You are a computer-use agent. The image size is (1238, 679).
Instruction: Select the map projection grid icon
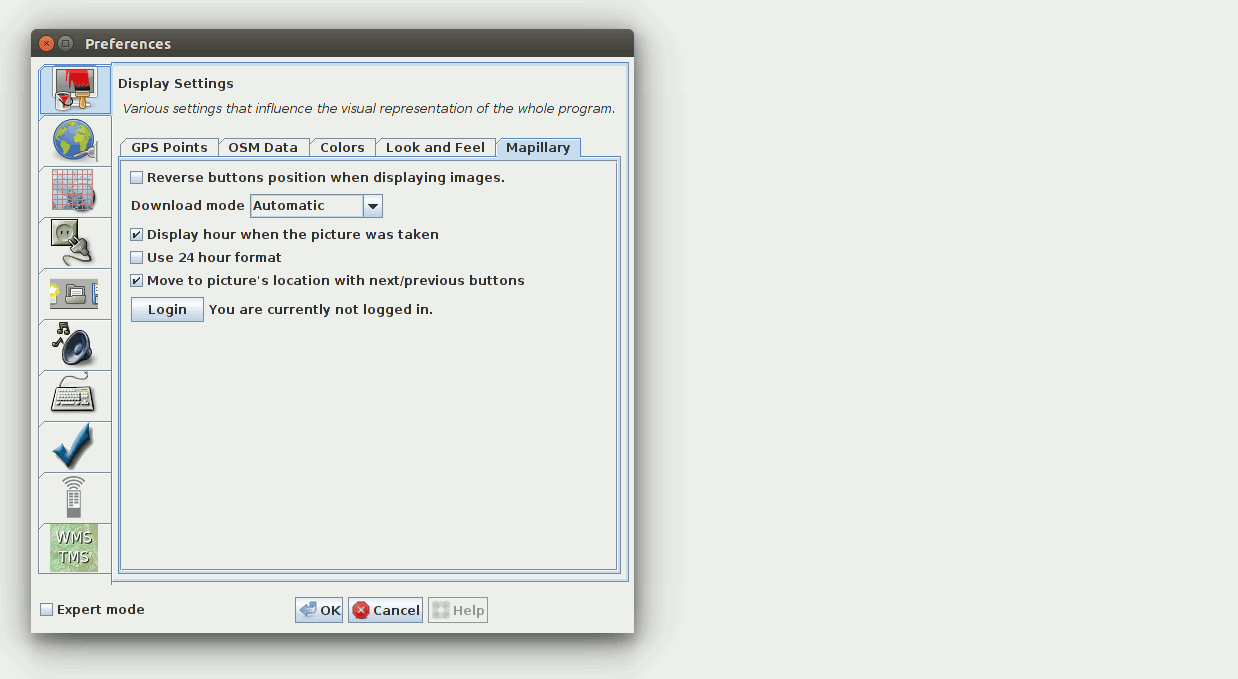click(x=75, y=192)
